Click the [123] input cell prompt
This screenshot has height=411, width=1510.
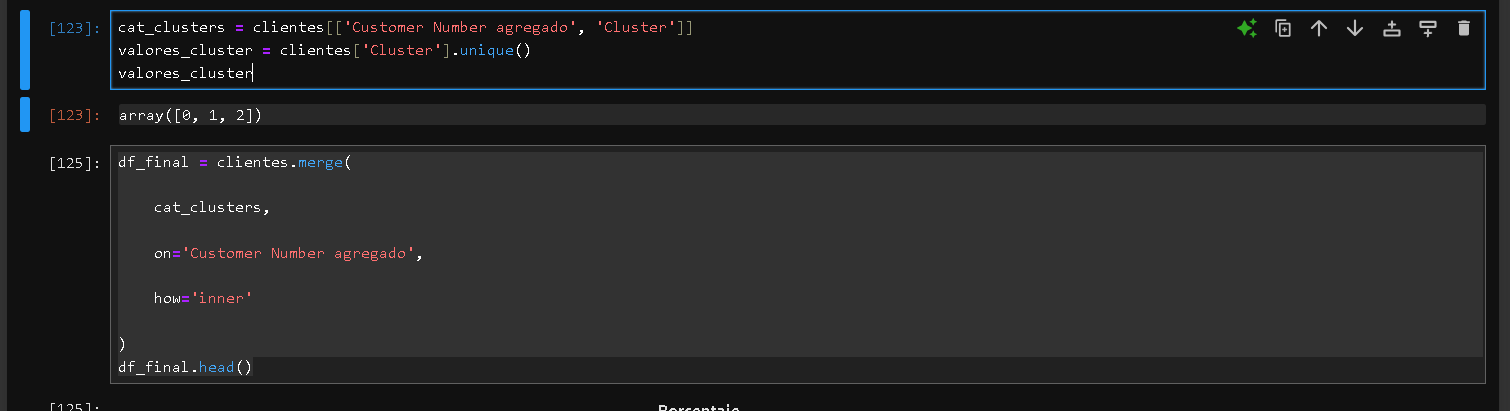tap(74, 28)
